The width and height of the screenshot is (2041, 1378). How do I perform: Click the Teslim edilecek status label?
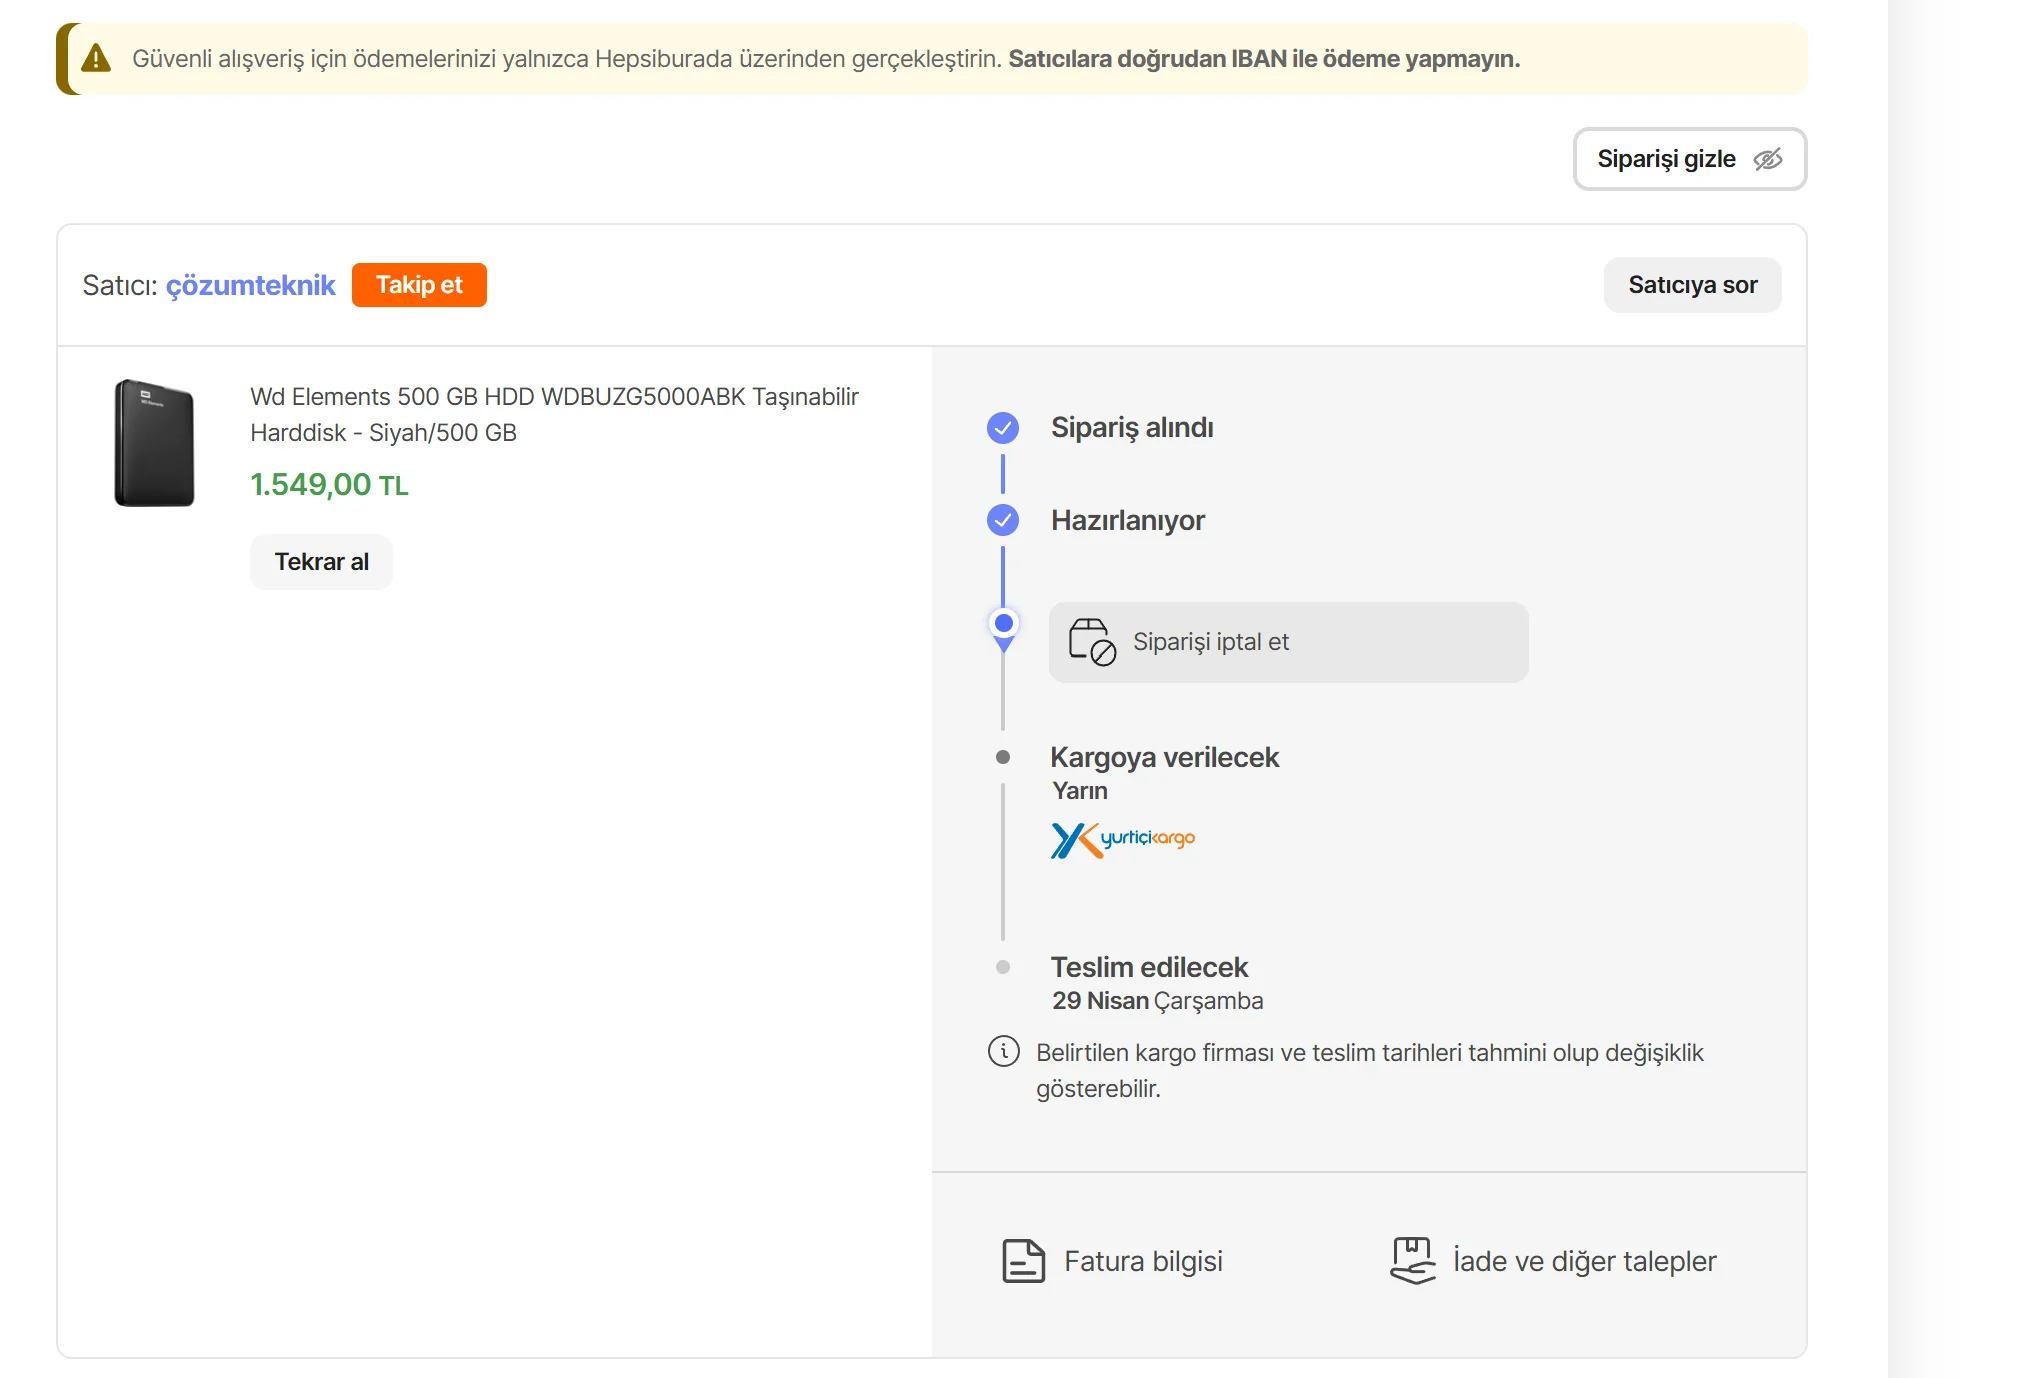(1149, 967)
